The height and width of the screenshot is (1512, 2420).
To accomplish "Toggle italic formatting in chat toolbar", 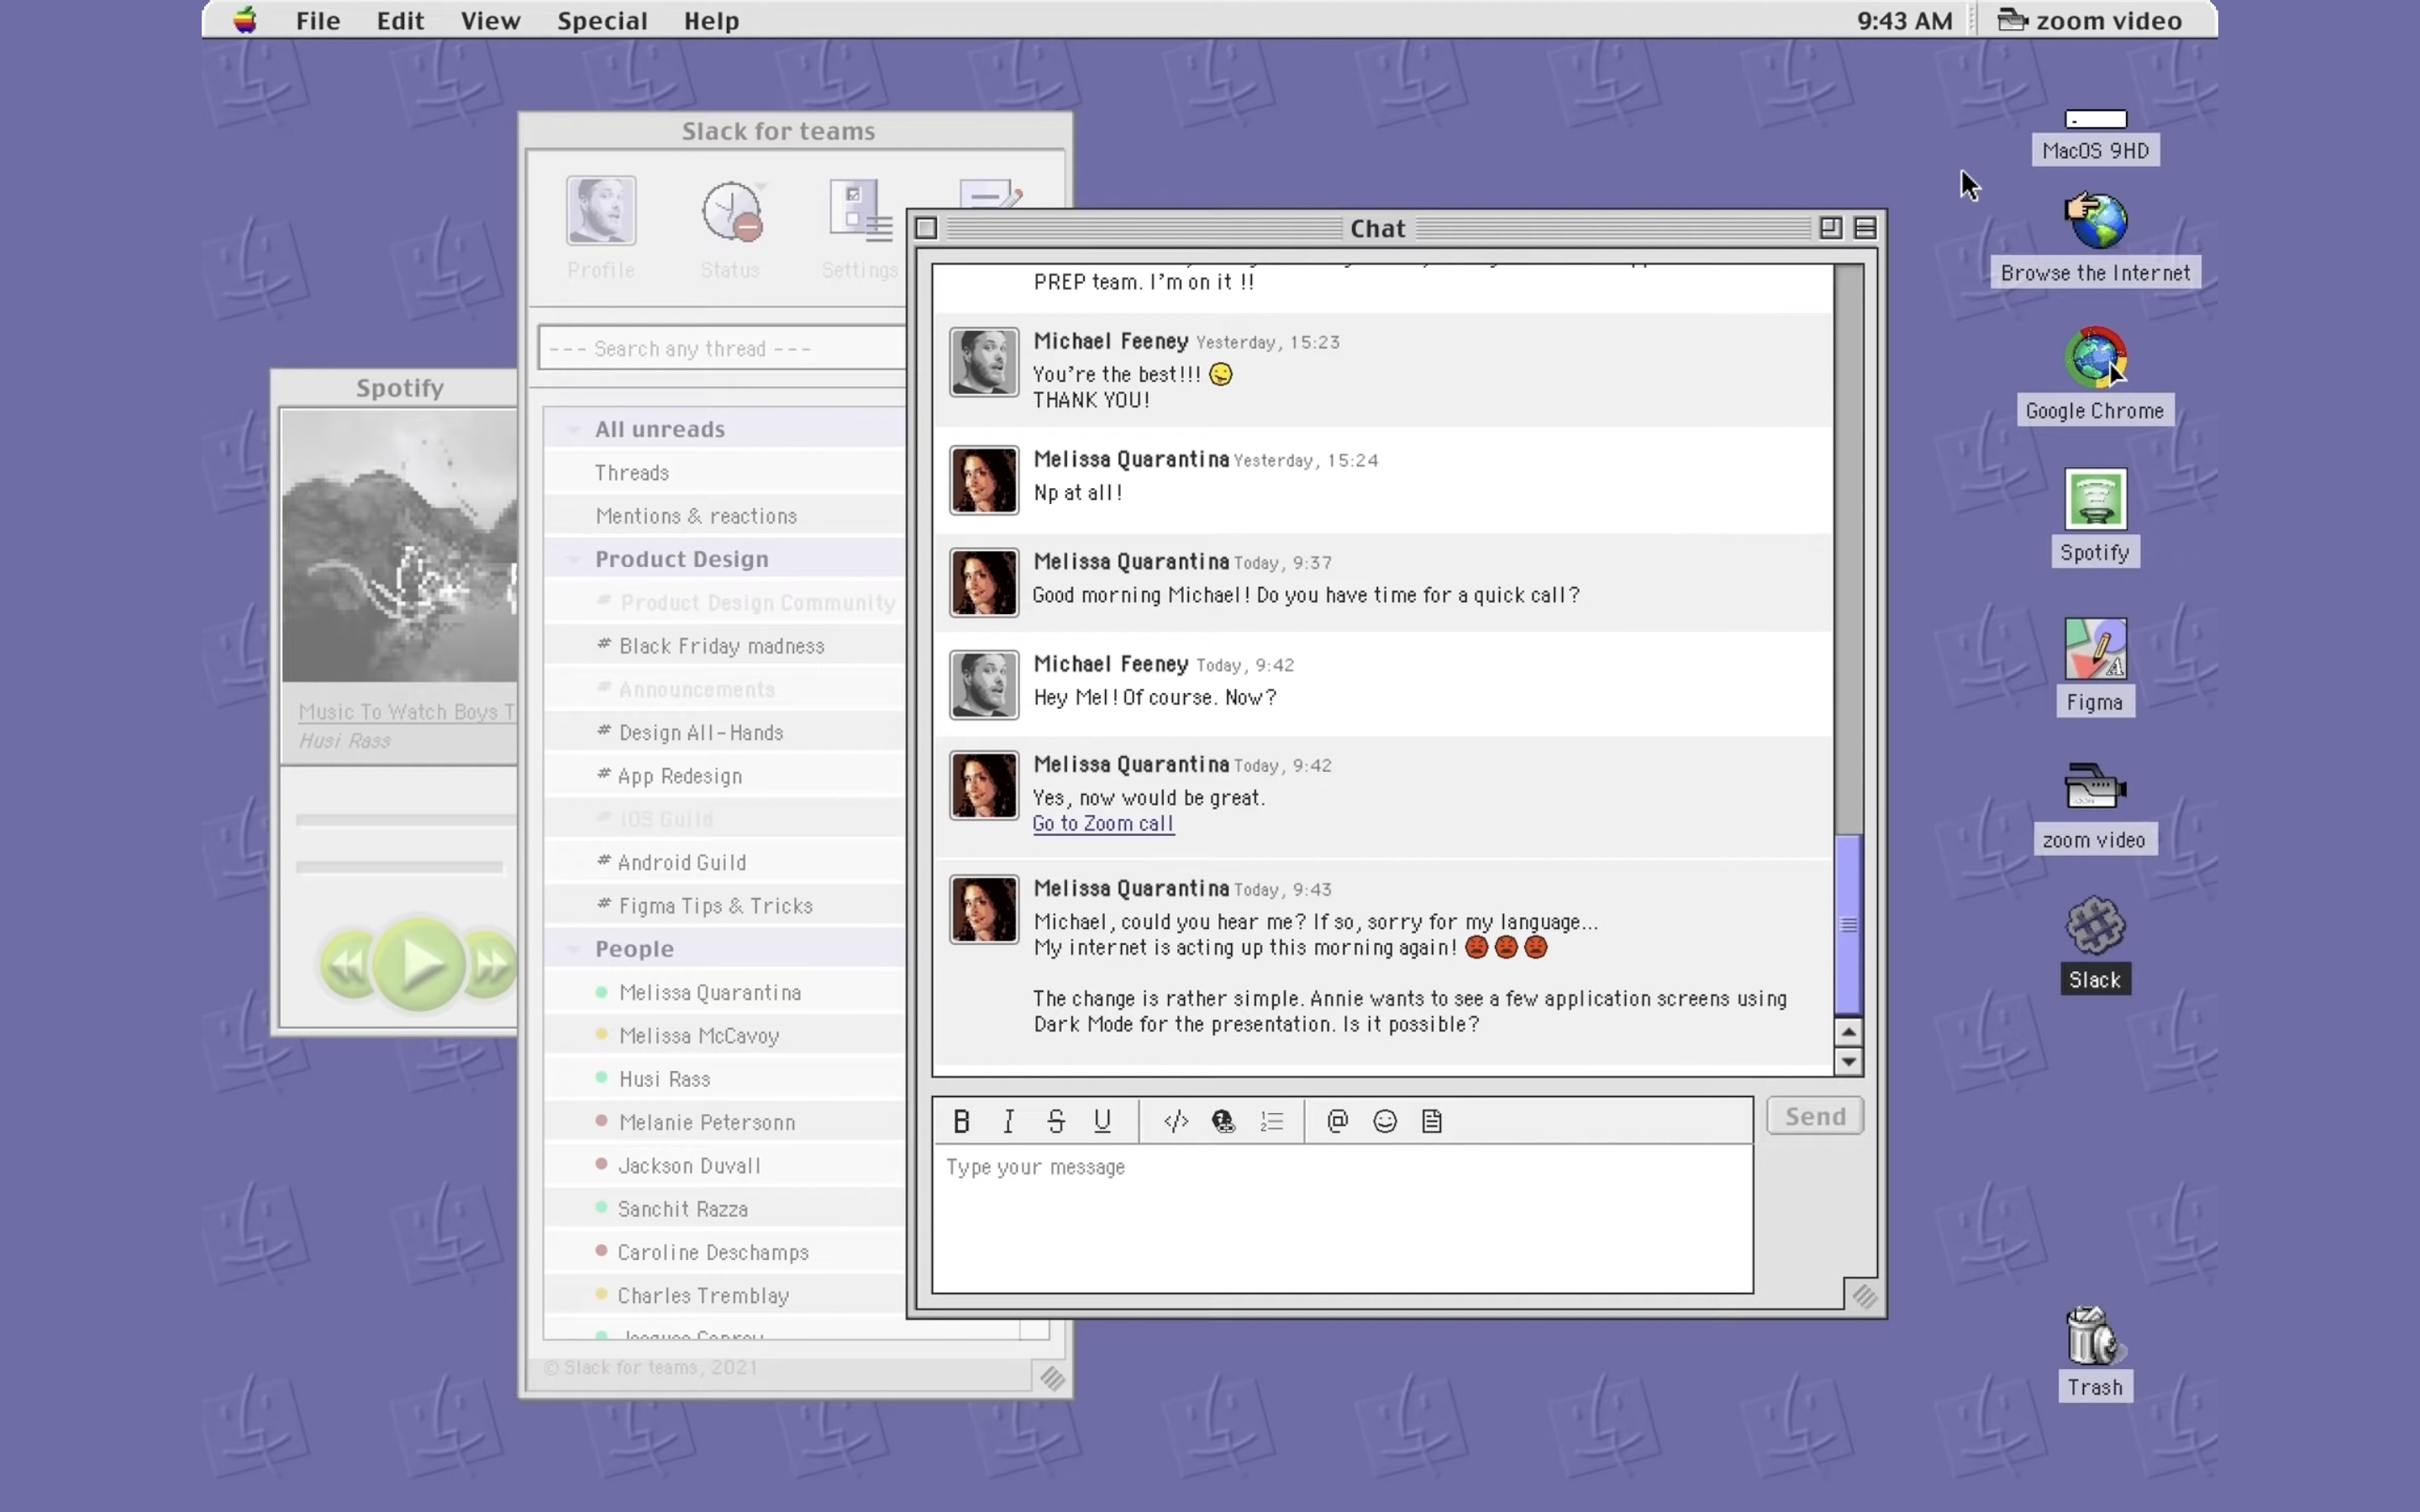I will pos(1008,1121).
